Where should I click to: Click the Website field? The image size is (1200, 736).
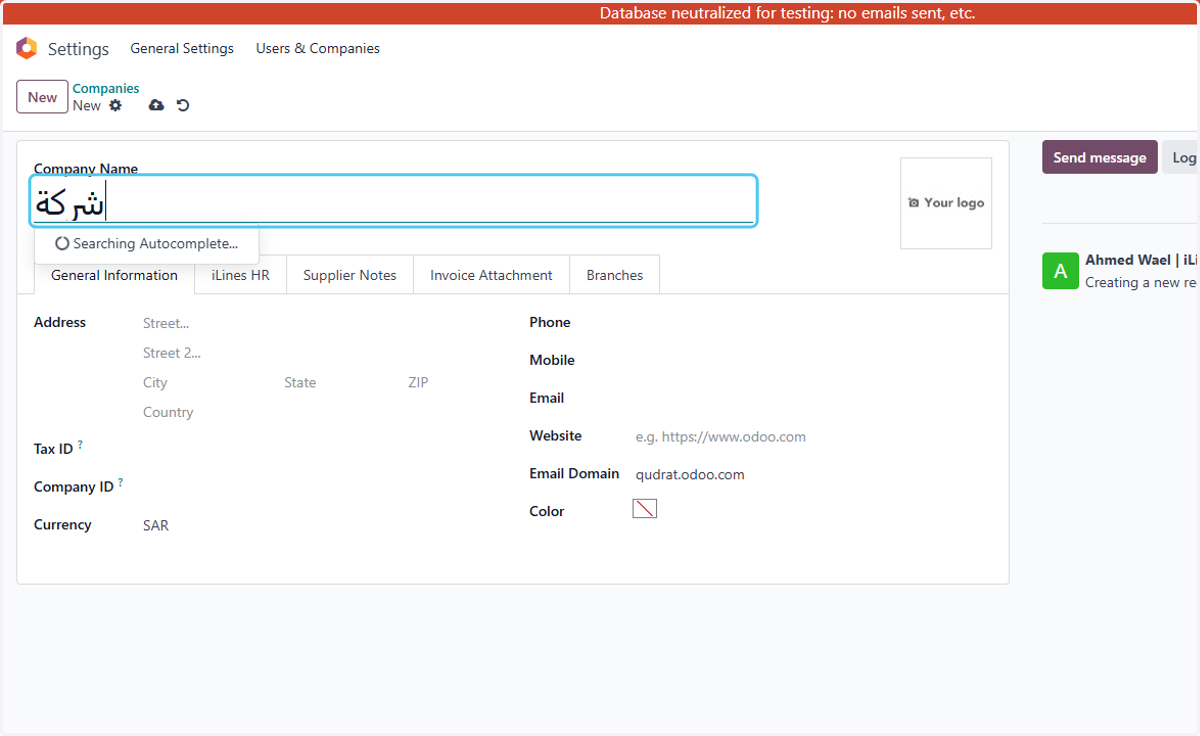click(x=812, y=436)
